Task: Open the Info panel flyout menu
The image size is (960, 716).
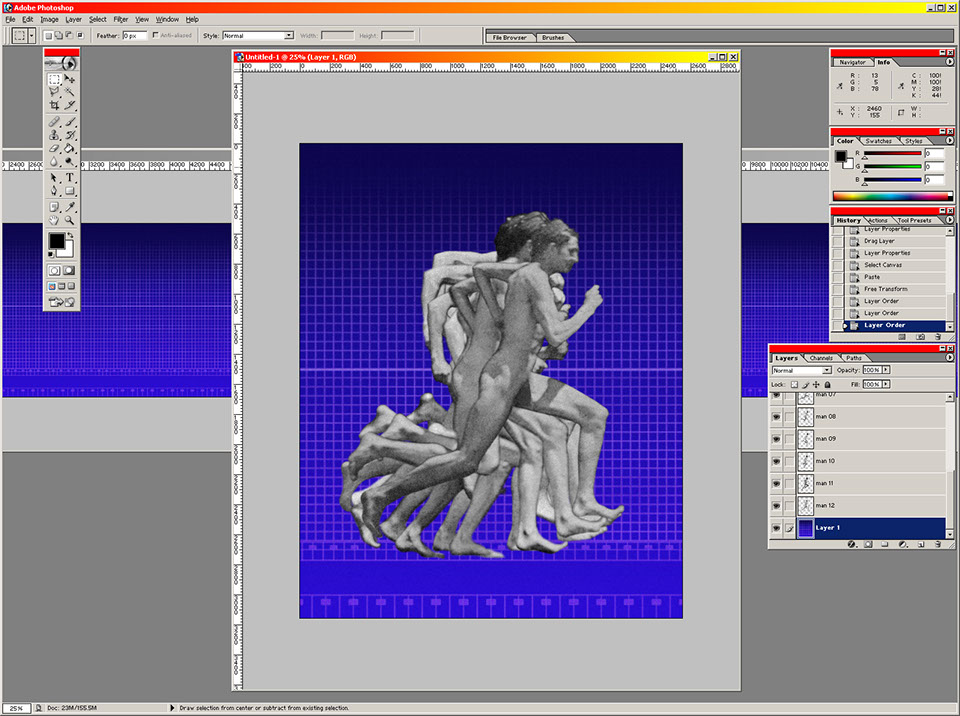Action: (950, 62)
